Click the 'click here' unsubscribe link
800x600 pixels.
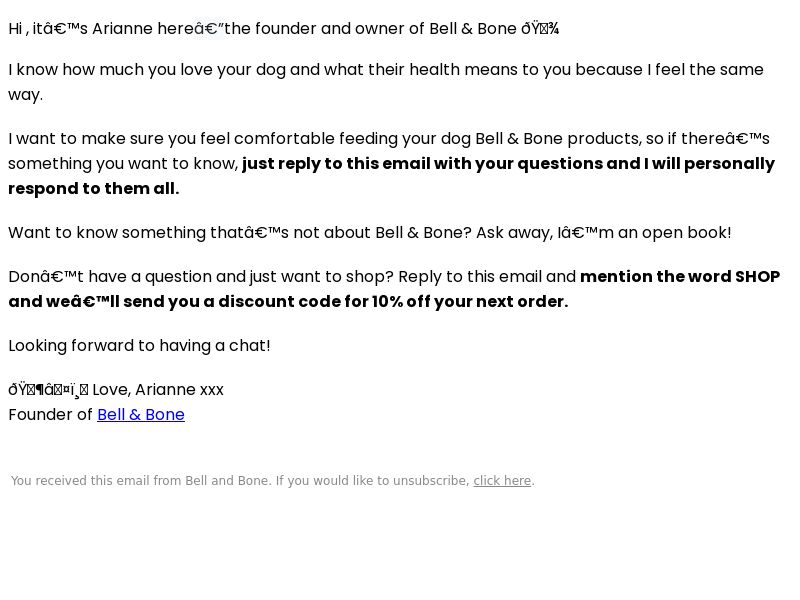tap(502, 481)
